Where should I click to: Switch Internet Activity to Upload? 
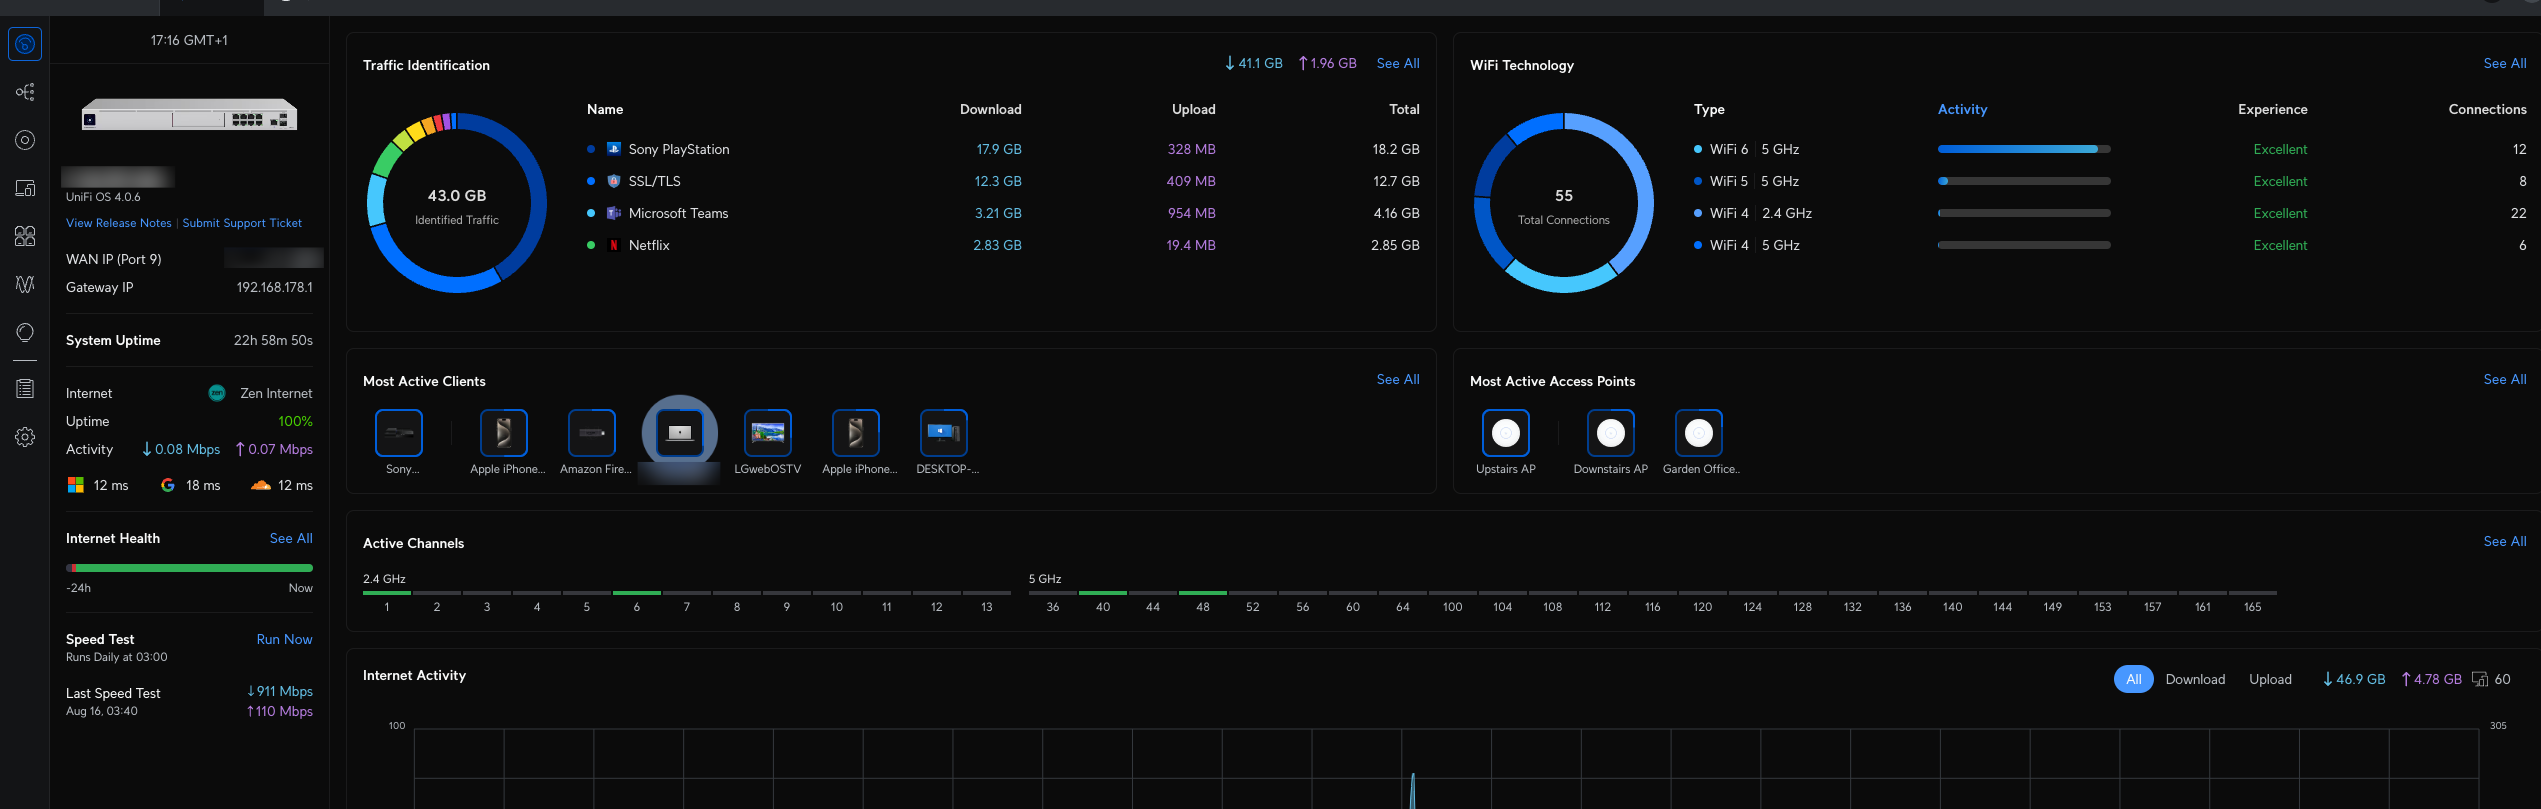click(2270, 679)
